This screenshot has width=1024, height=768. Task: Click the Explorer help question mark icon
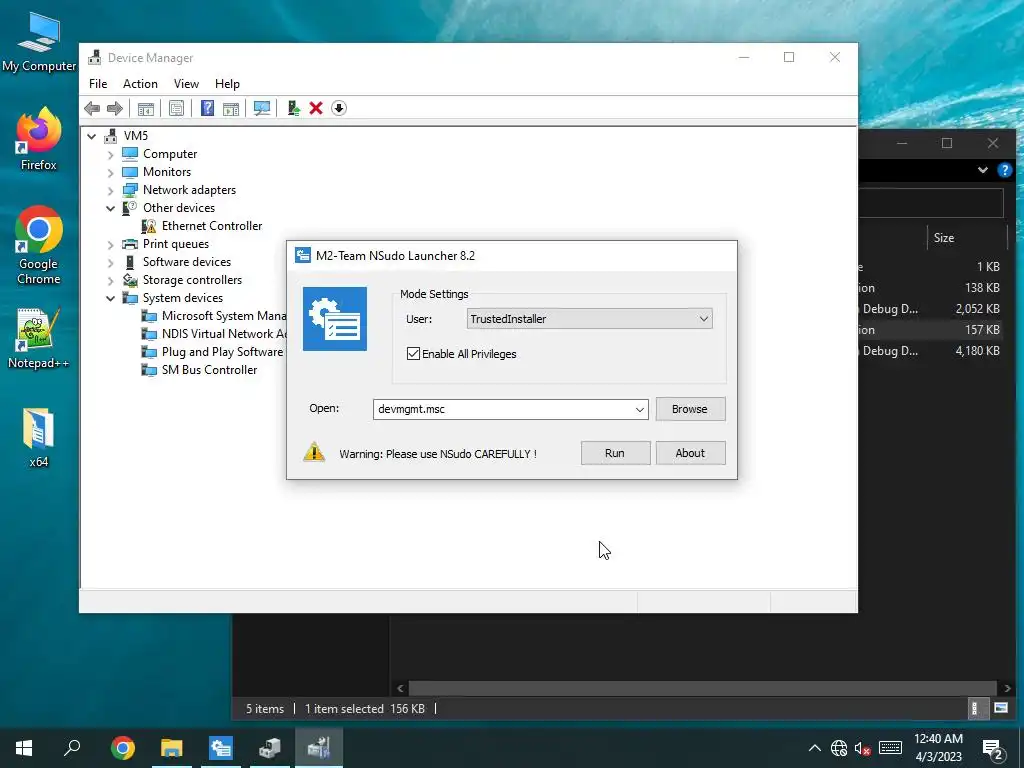1004,170
